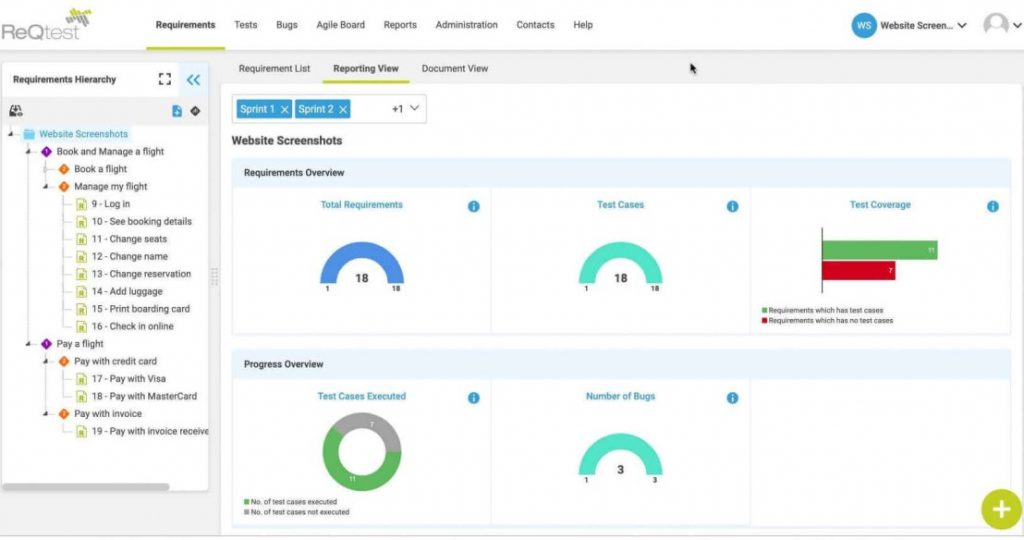Image resolution: width=1024 pixels, height=540 pixels.
Task: Collapse Pay with invoice node
Action: tap(46, 414)
